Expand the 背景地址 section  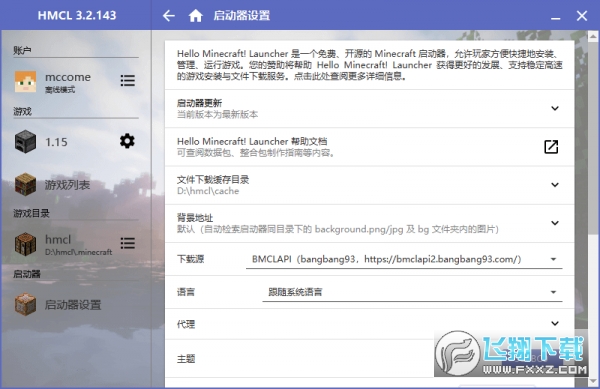[555, 223]
